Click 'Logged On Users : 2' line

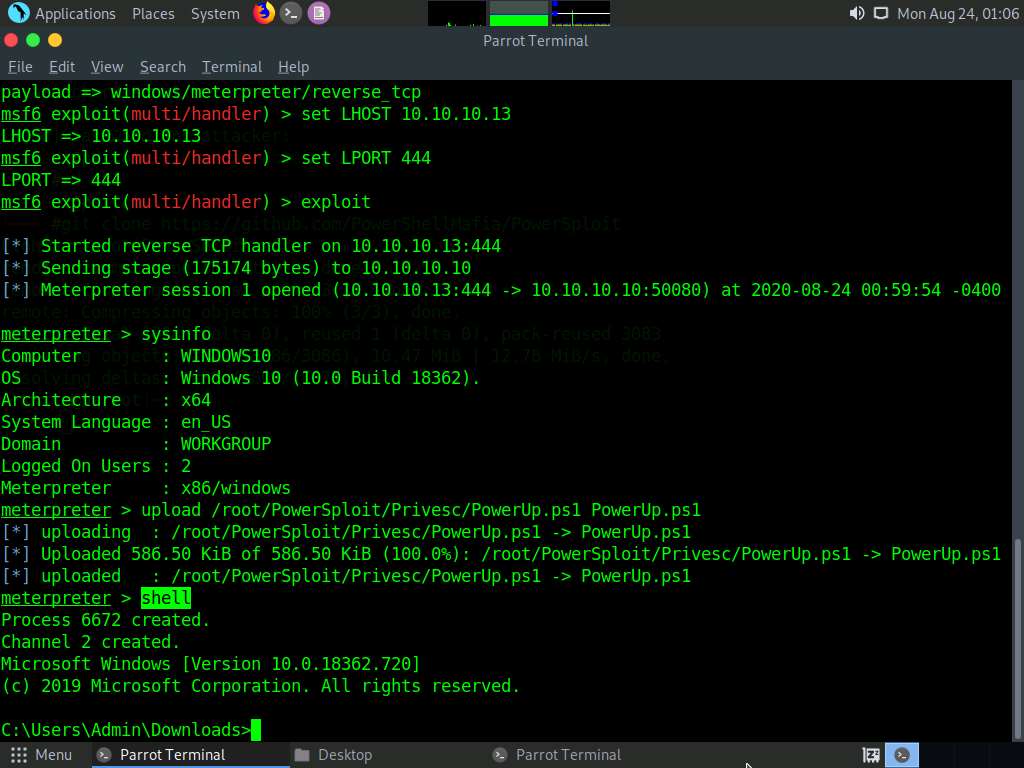96,466
